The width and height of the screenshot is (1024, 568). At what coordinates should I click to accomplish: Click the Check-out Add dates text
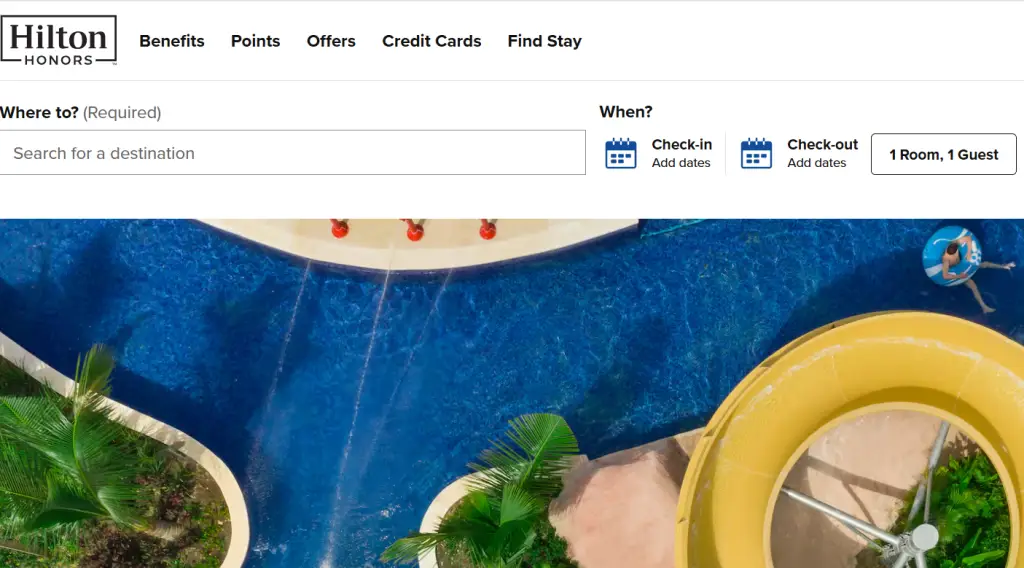click(816, 163)
